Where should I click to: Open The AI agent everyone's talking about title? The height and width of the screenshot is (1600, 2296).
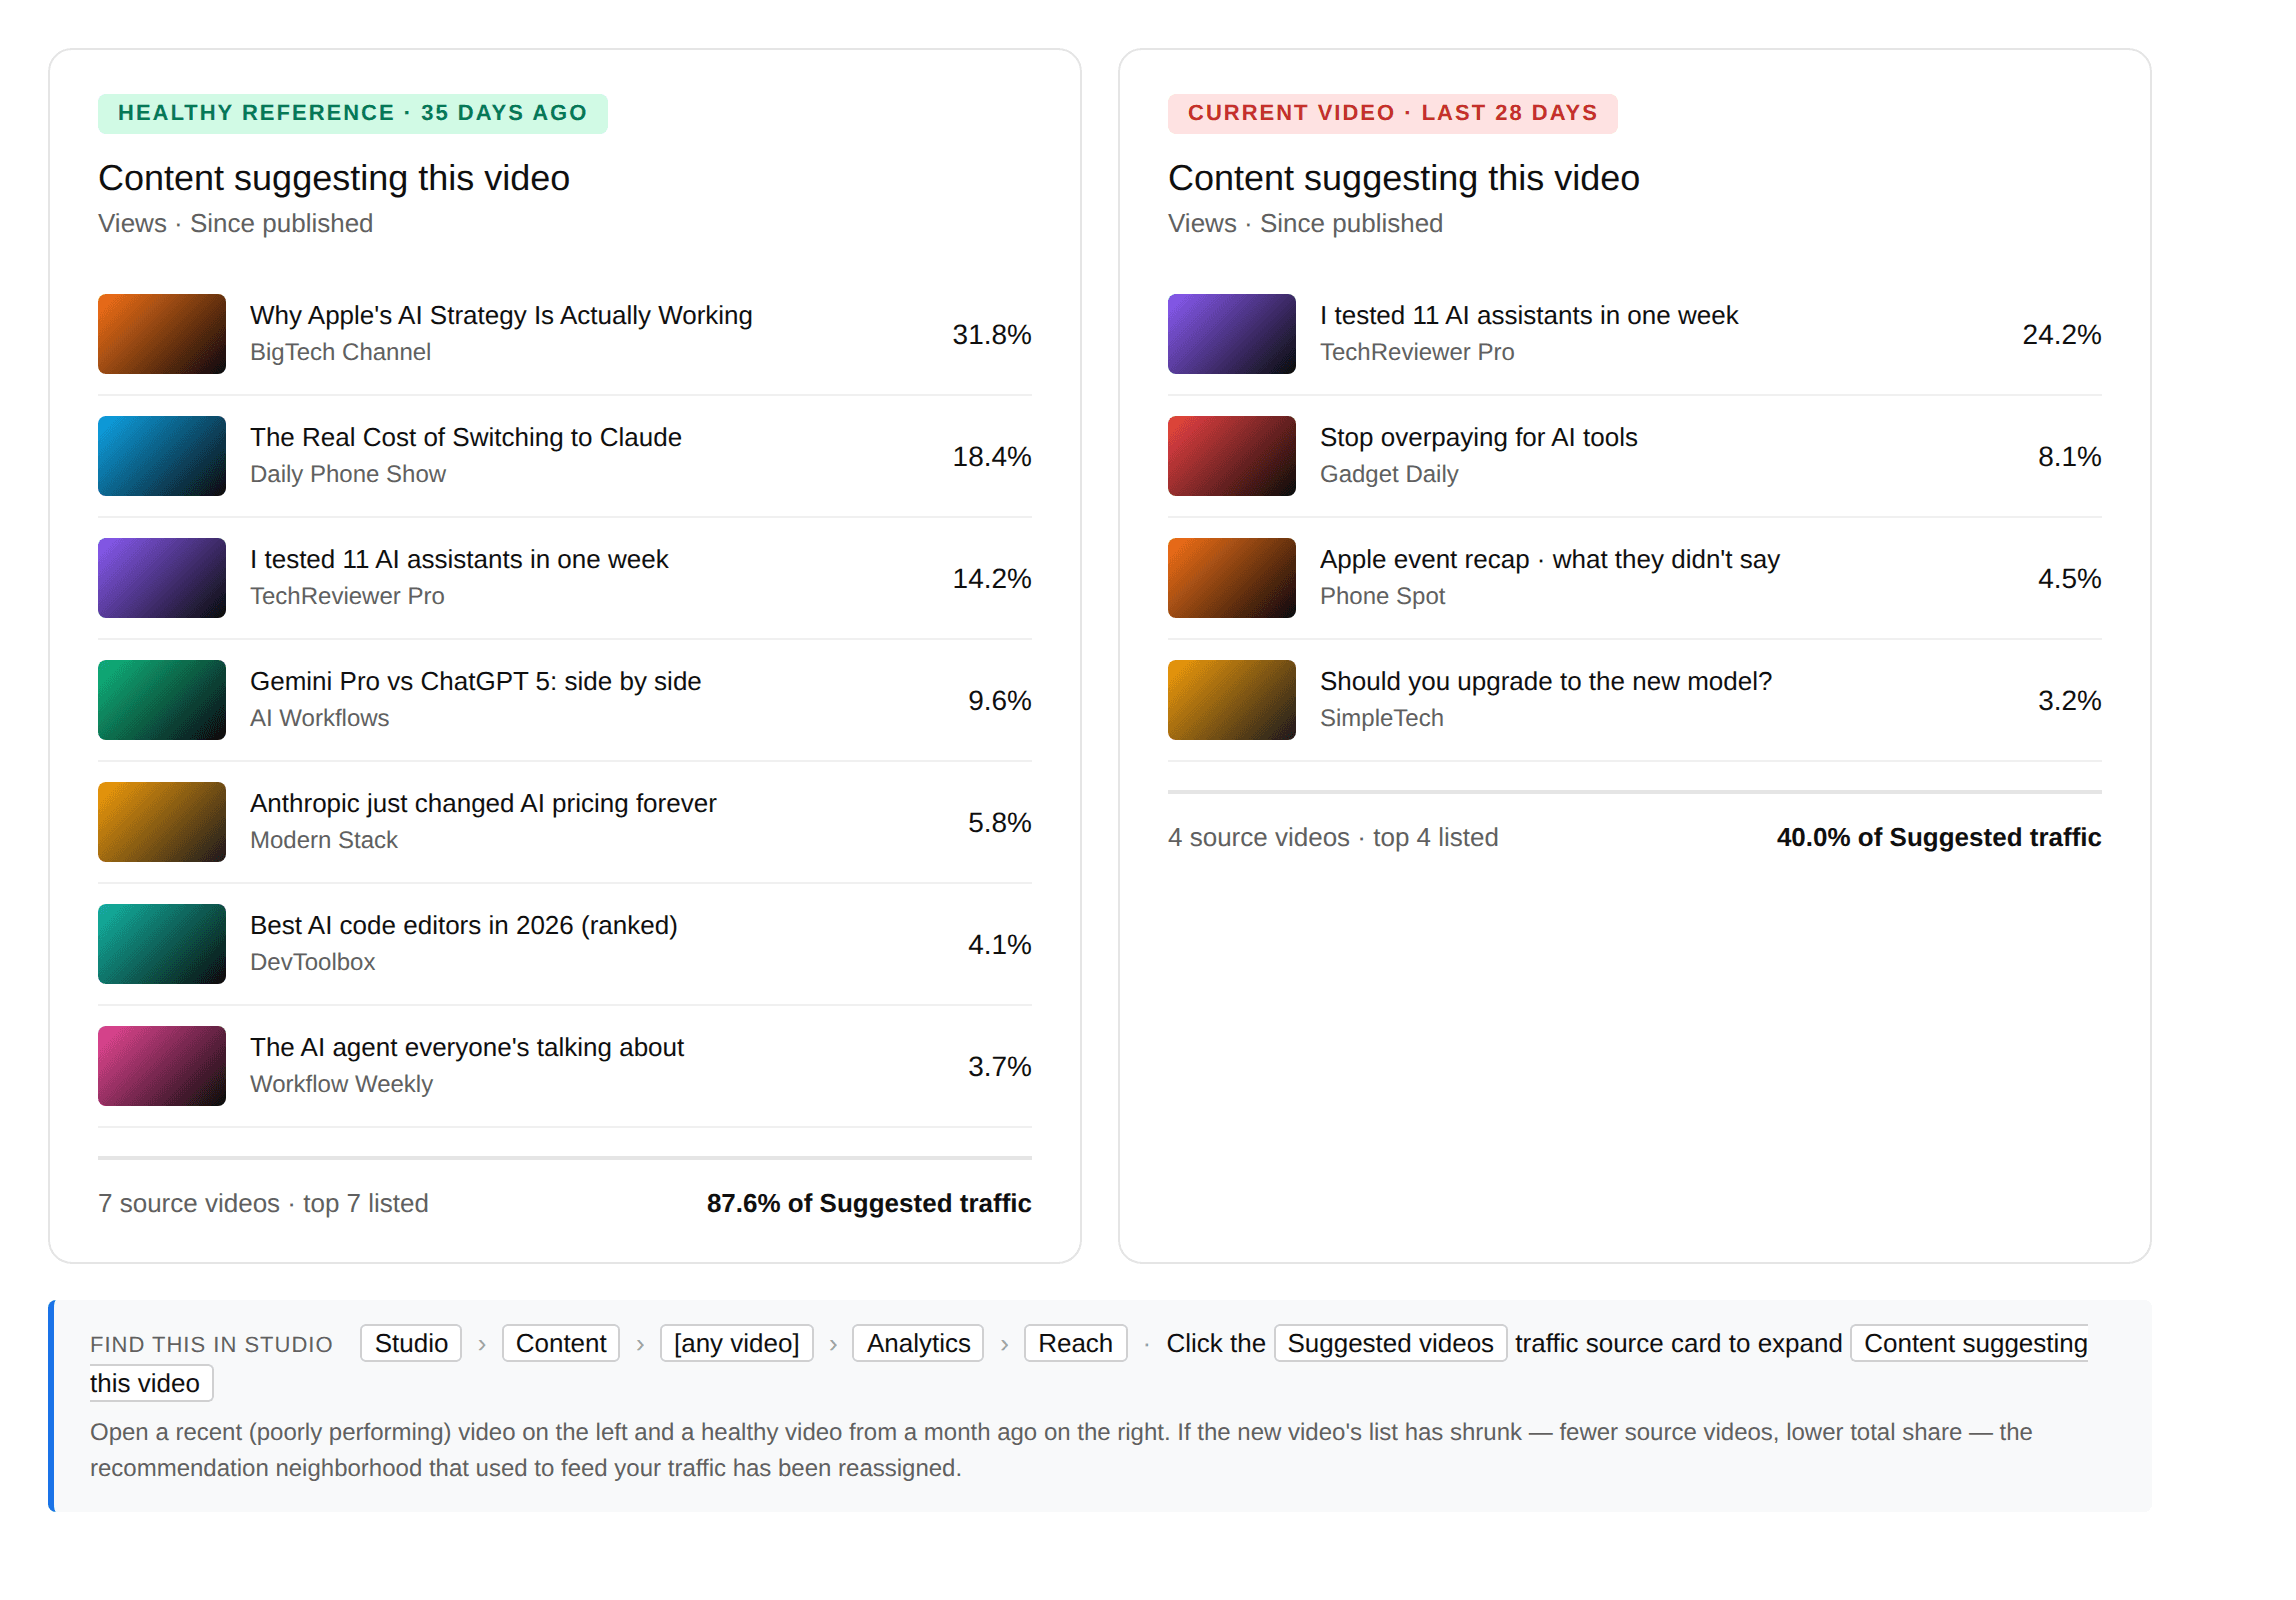pos(467,1047)
